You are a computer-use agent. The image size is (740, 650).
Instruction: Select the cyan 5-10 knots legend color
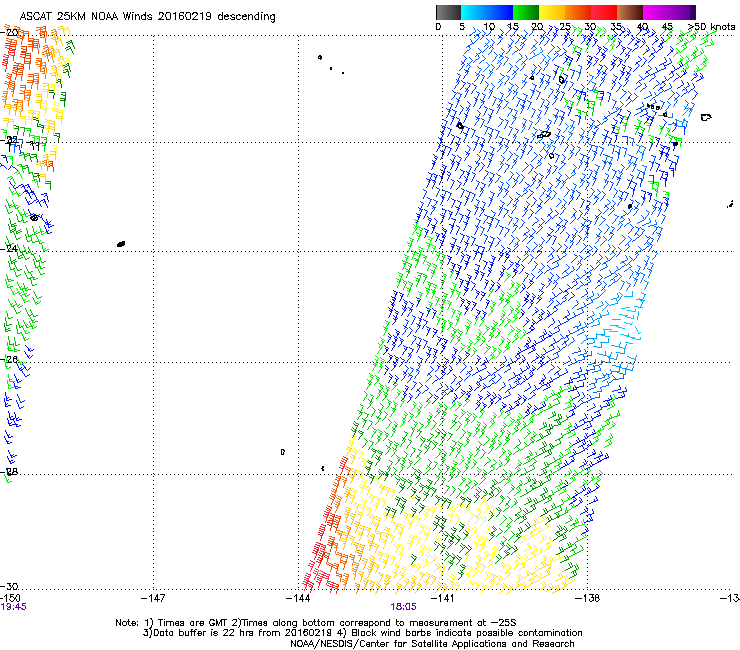(474, 12)
